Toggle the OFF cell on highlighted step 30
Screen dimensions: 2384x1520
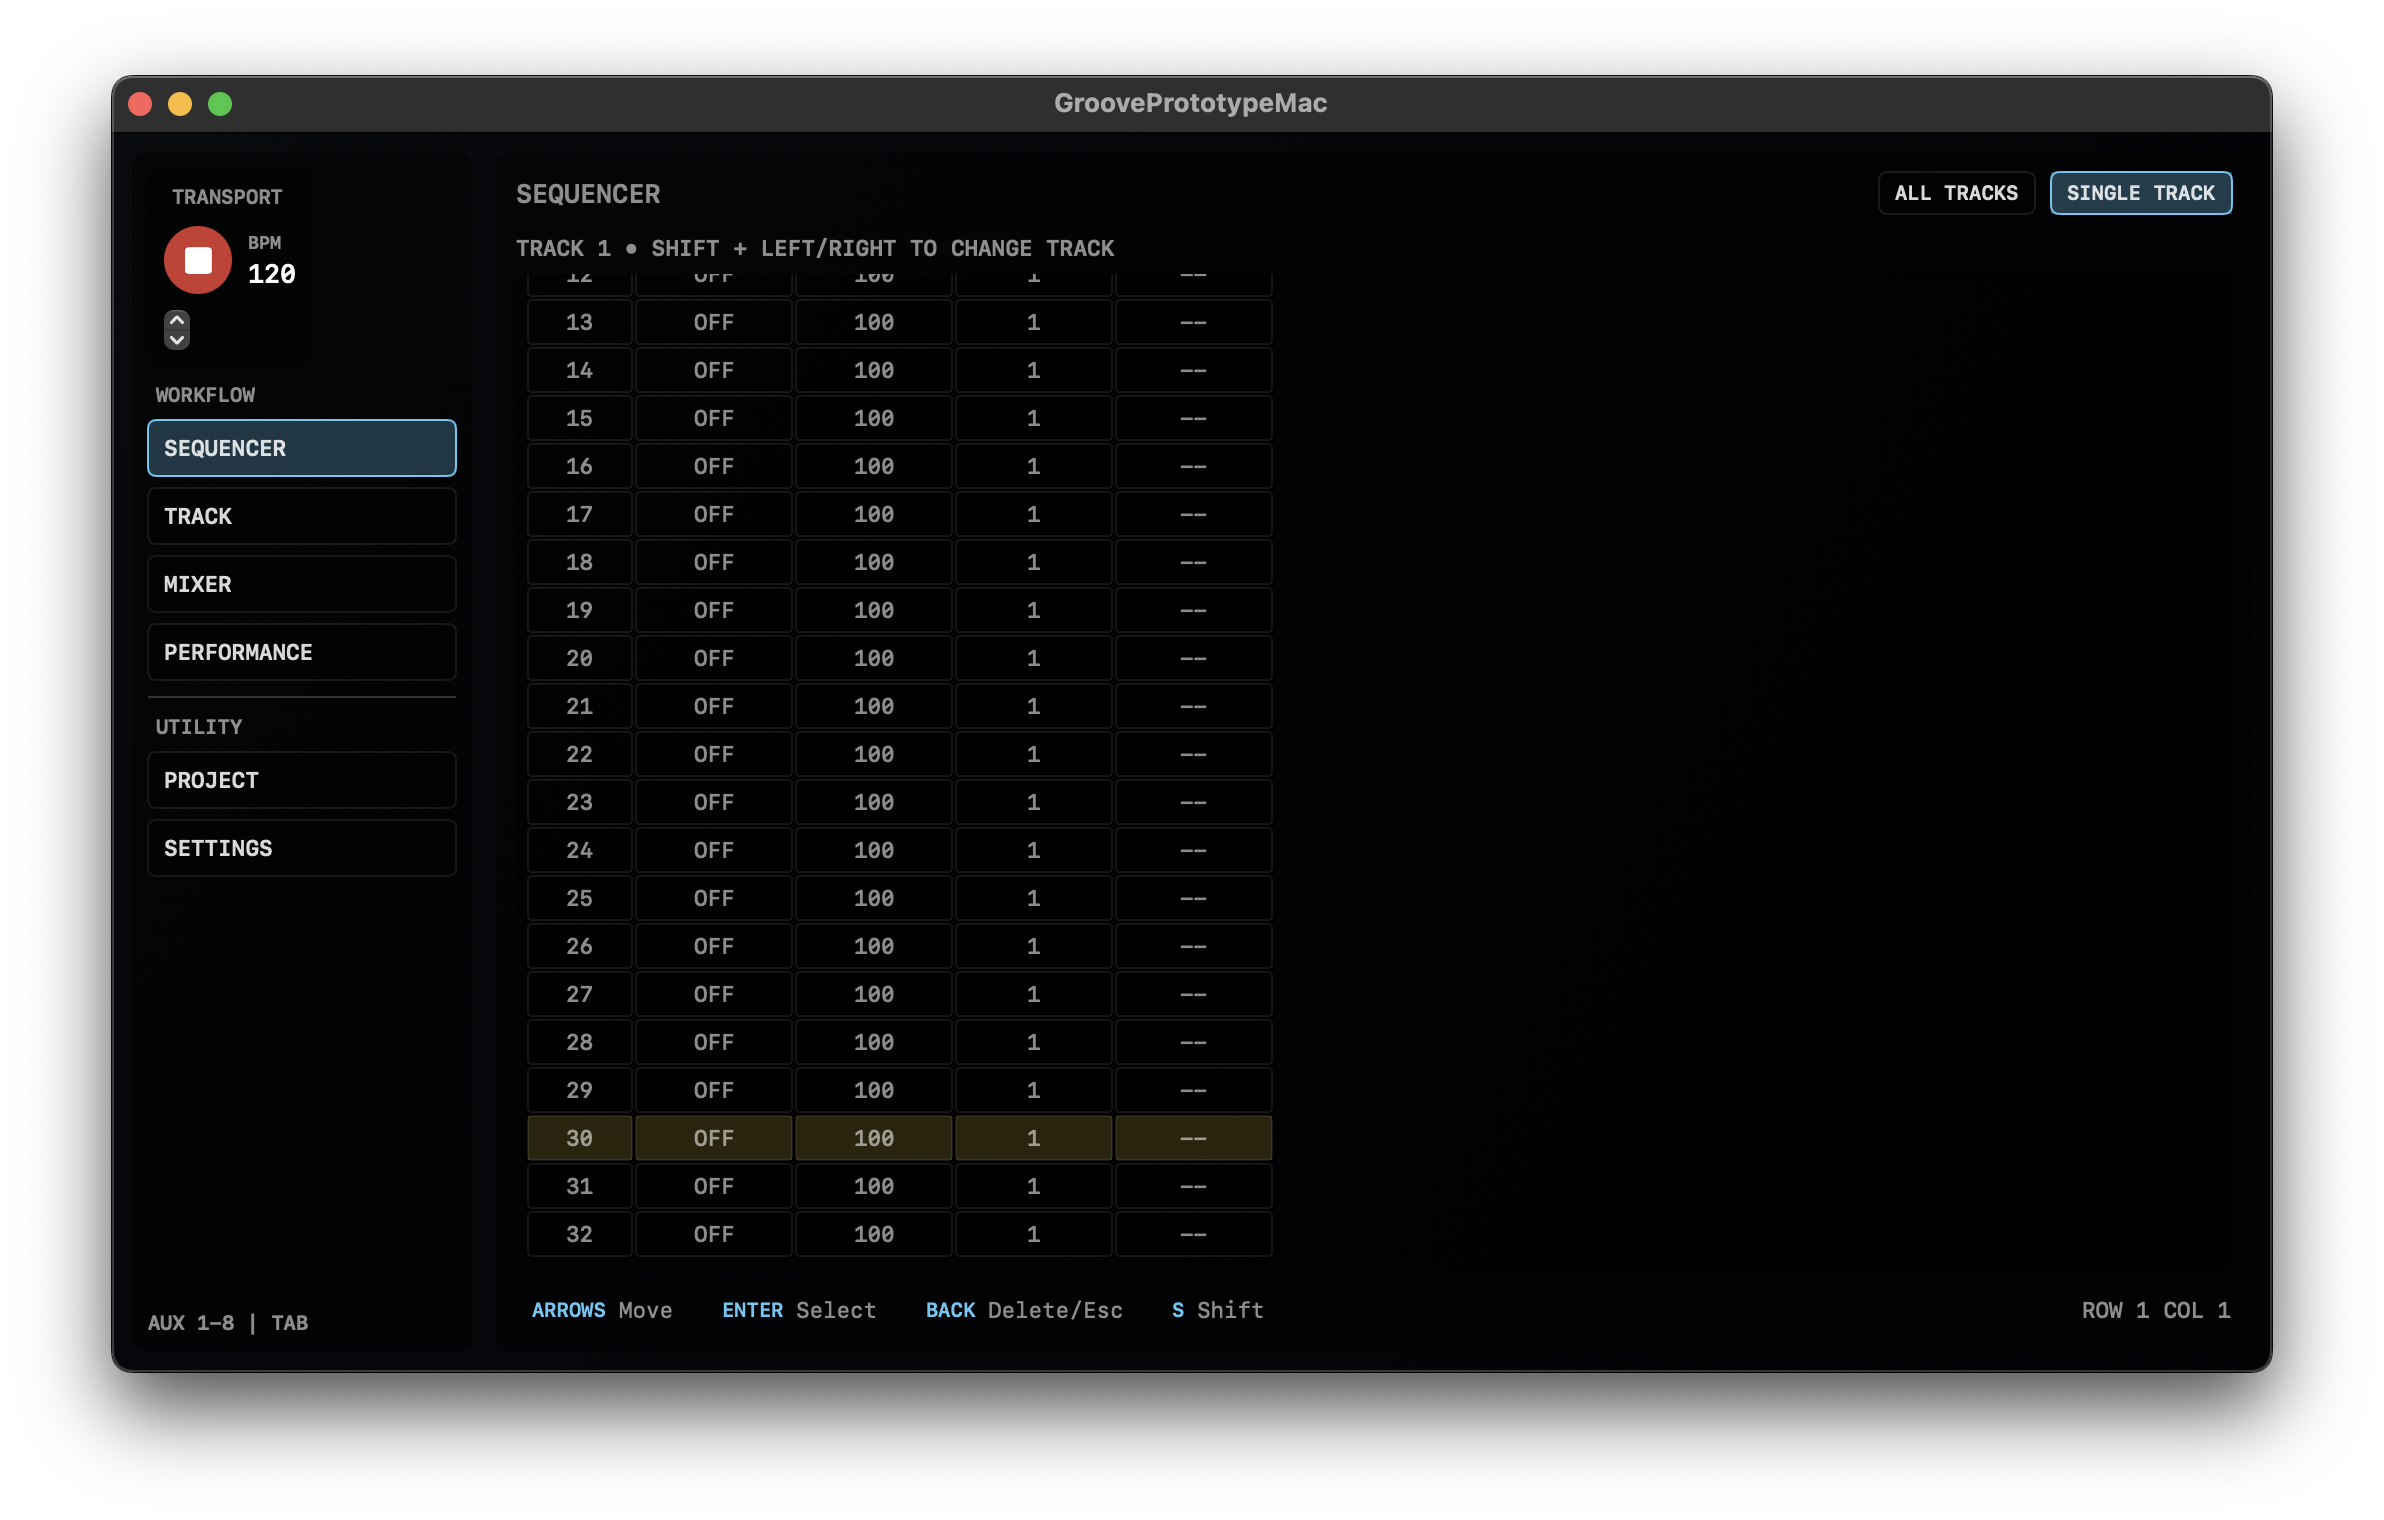713,1138
